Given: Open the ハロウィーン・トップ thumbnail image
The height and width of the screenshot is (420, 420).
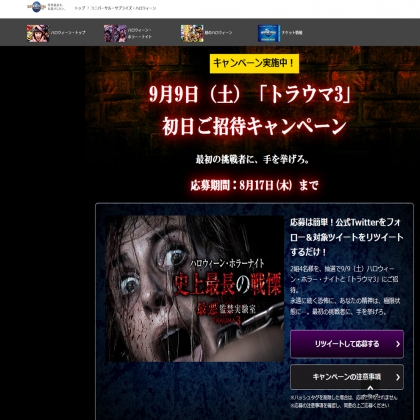Looking at the screenshot, I should coord(38,33).
